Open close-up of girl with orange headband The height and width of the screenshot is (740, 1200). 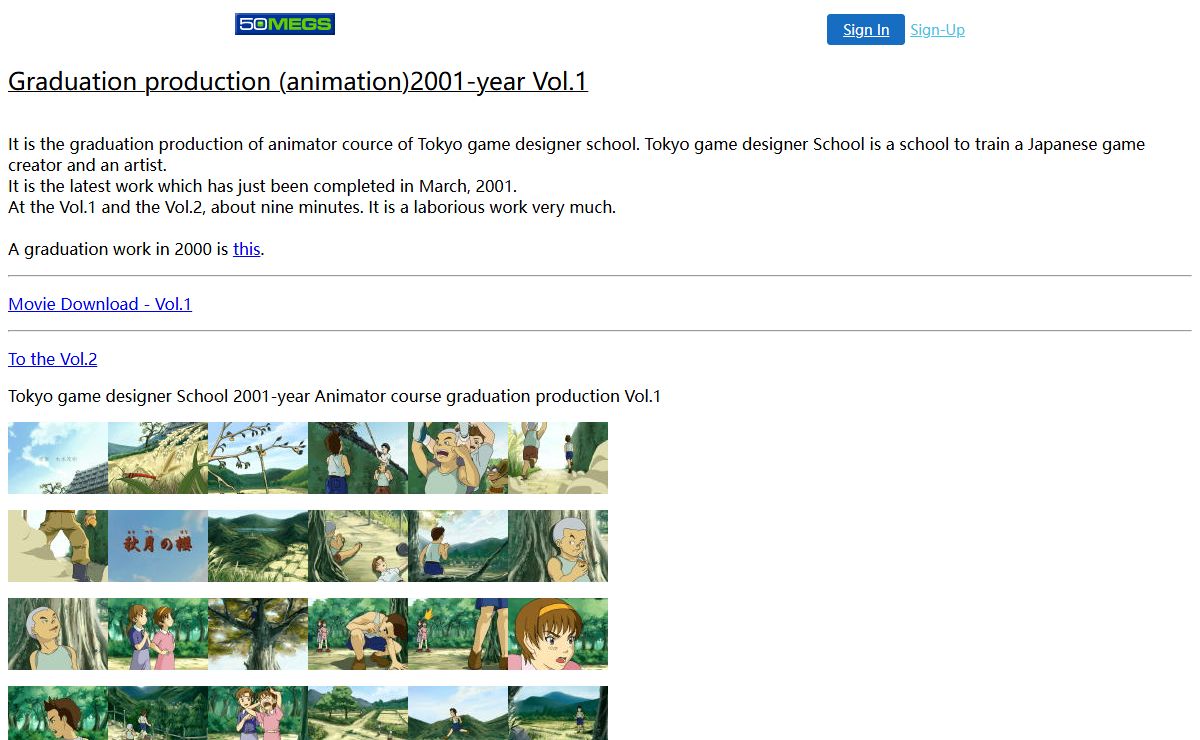click(558, 634)
